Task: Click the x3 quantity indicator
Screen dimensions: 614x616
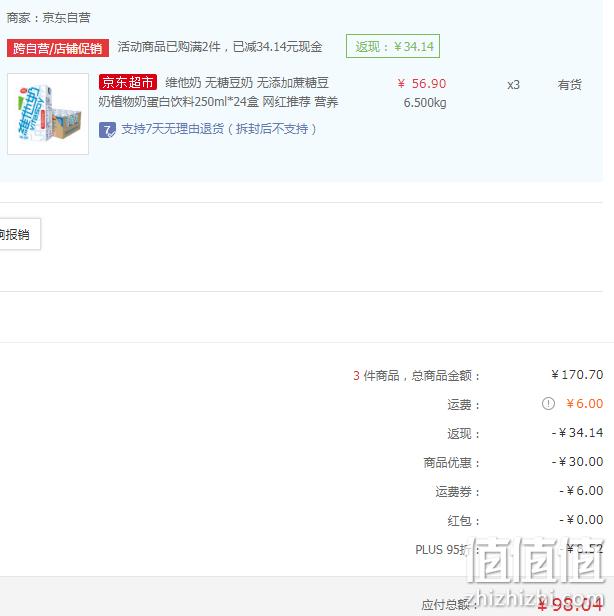Action: tap(513, 85)
